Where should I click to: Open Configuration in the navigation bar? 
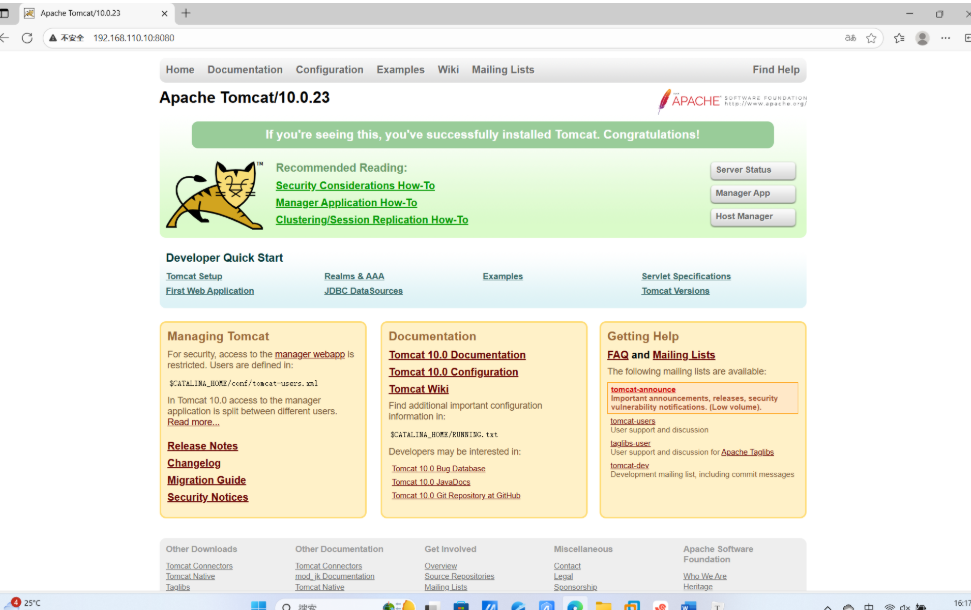click(329, 70)
